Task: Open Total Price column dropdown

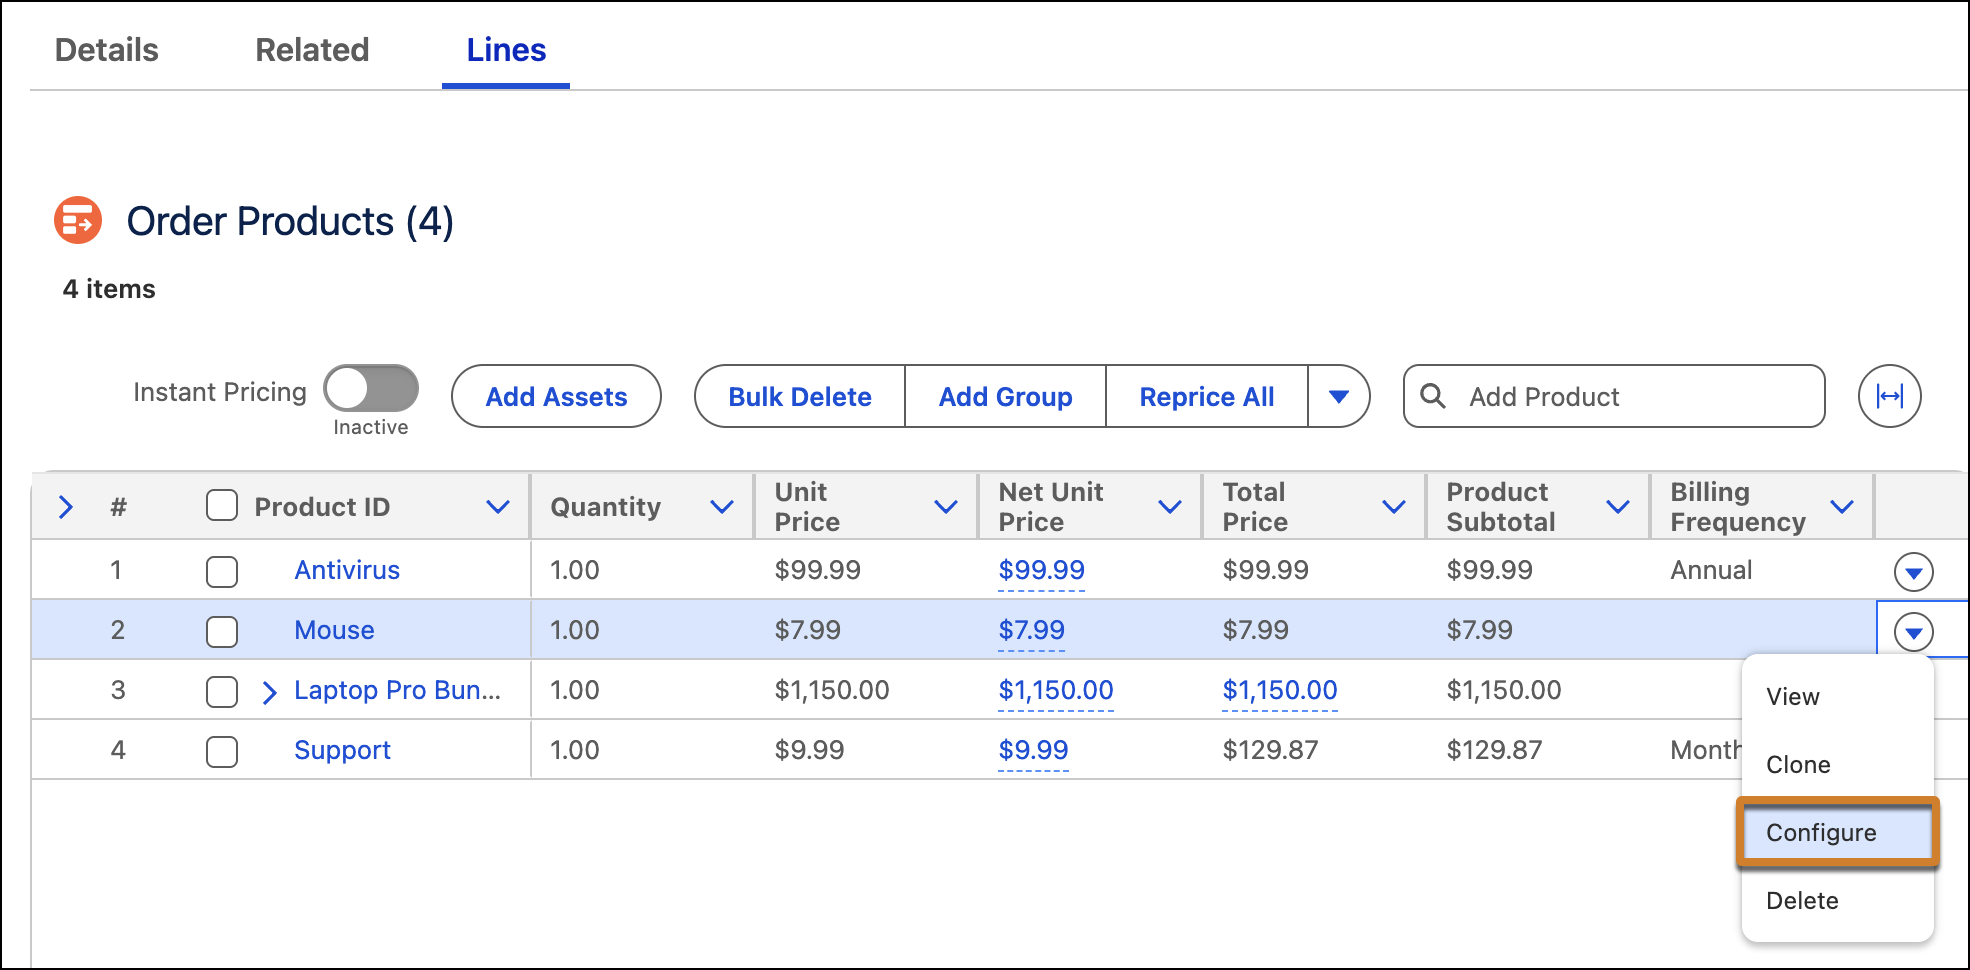Action: [1394, 507]
